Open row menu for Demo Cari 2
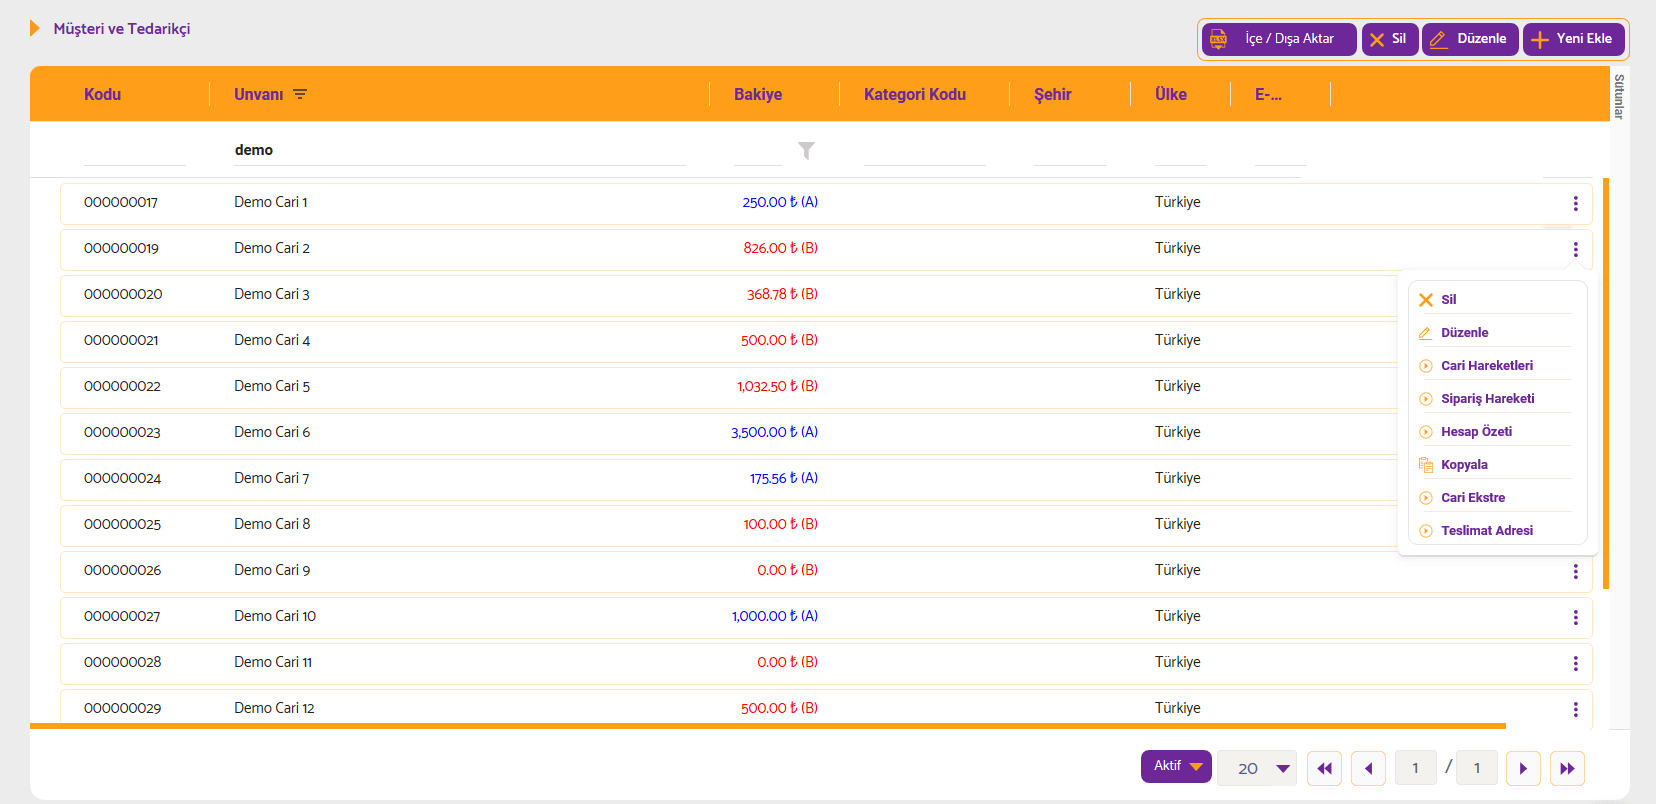 pyautogui.click(x=1575, y=249)
